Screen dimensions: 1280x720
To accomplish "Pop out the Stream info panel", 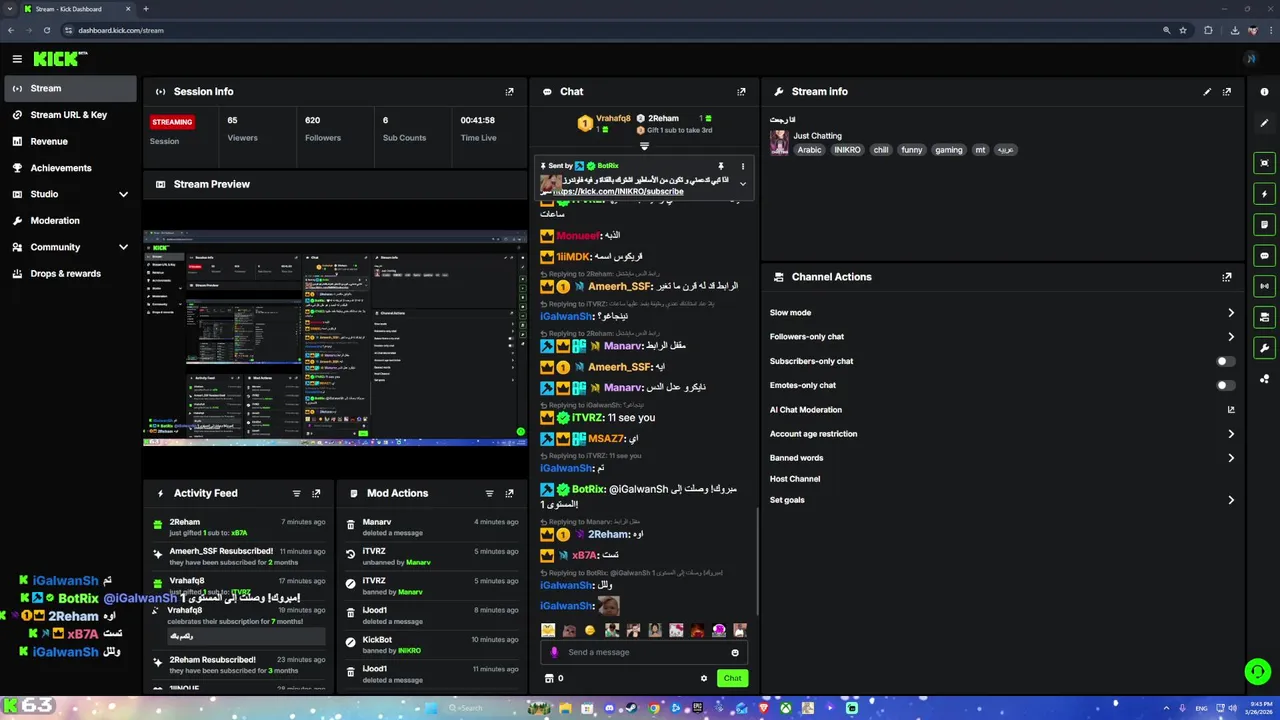I will pos(1227,91).
